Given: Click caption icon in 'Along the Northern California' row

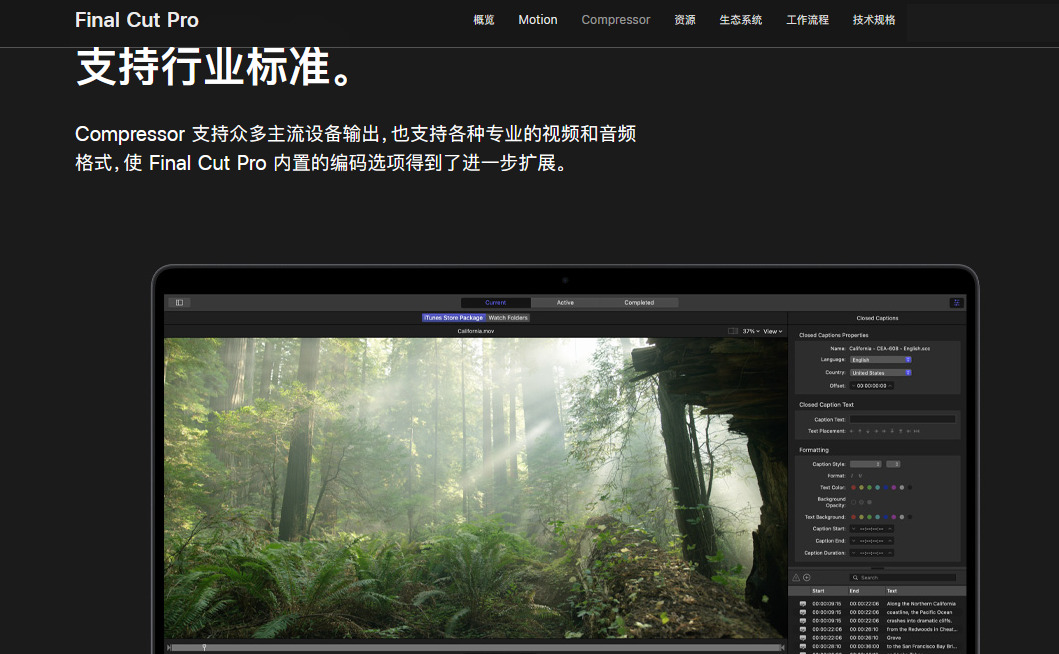Looking at the screenshot, I should 802,604.
